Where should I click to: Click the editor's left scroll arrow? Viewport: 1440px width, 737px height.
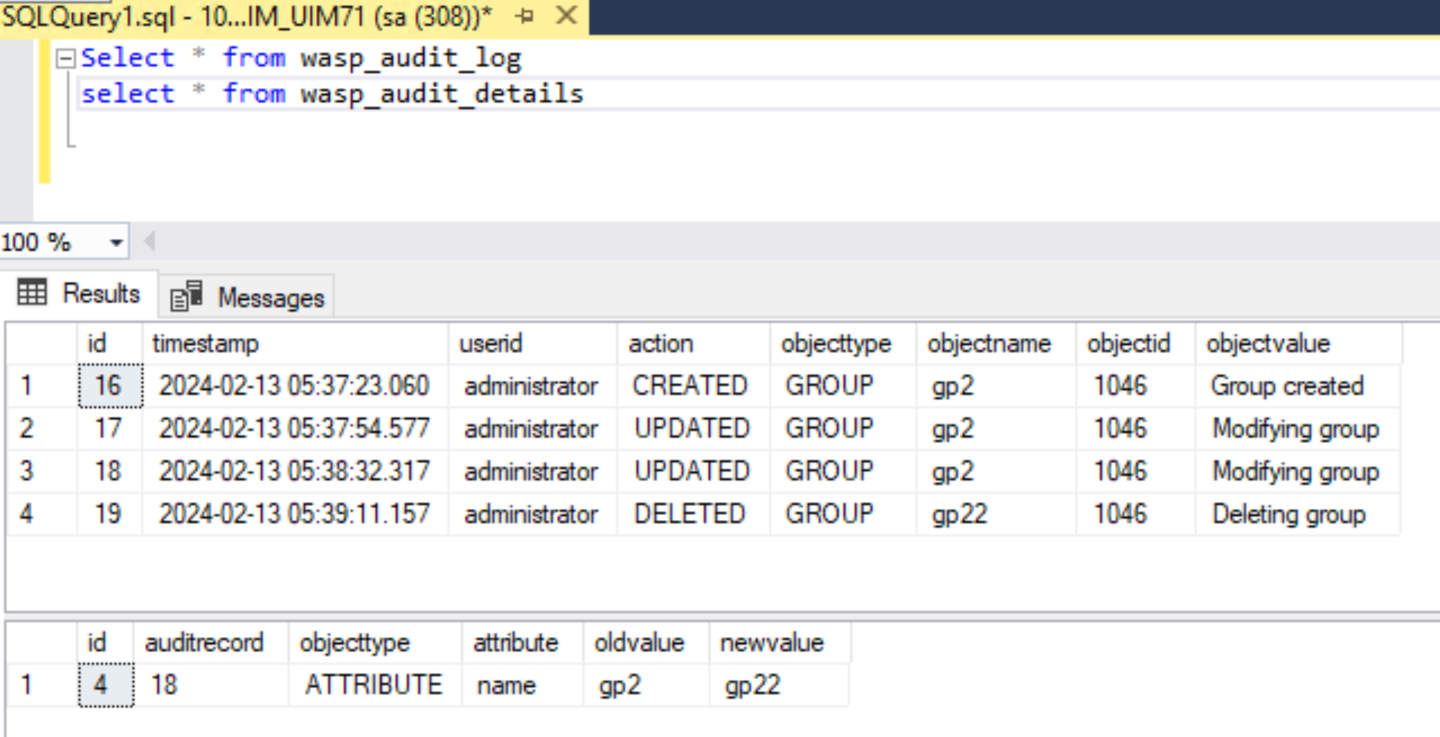150,242
